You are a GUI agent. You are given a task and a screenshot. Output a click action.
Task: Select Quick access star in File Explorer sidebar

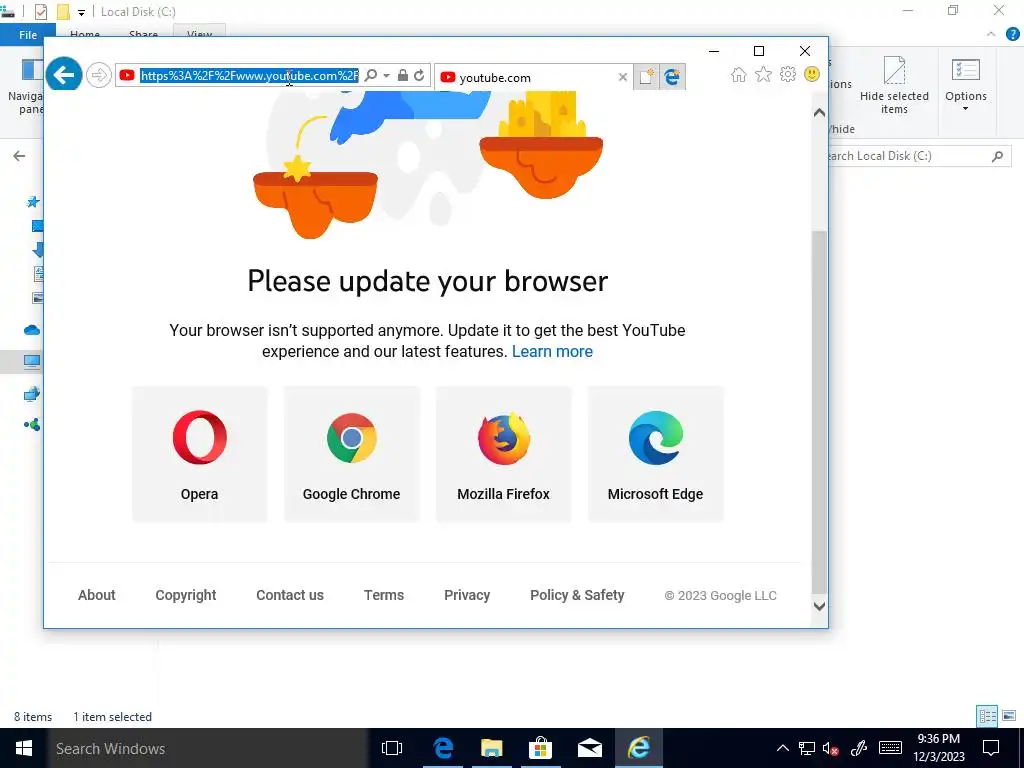33,202
